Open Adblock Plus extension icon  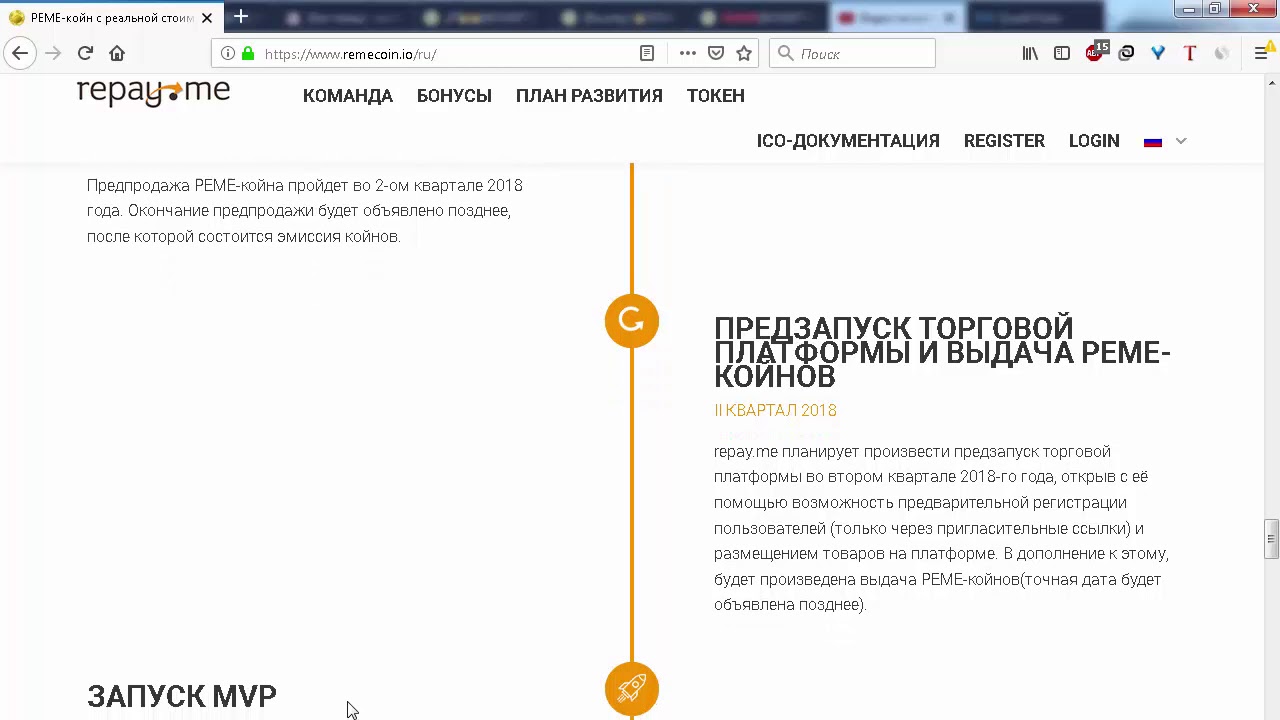point(1095,53)
